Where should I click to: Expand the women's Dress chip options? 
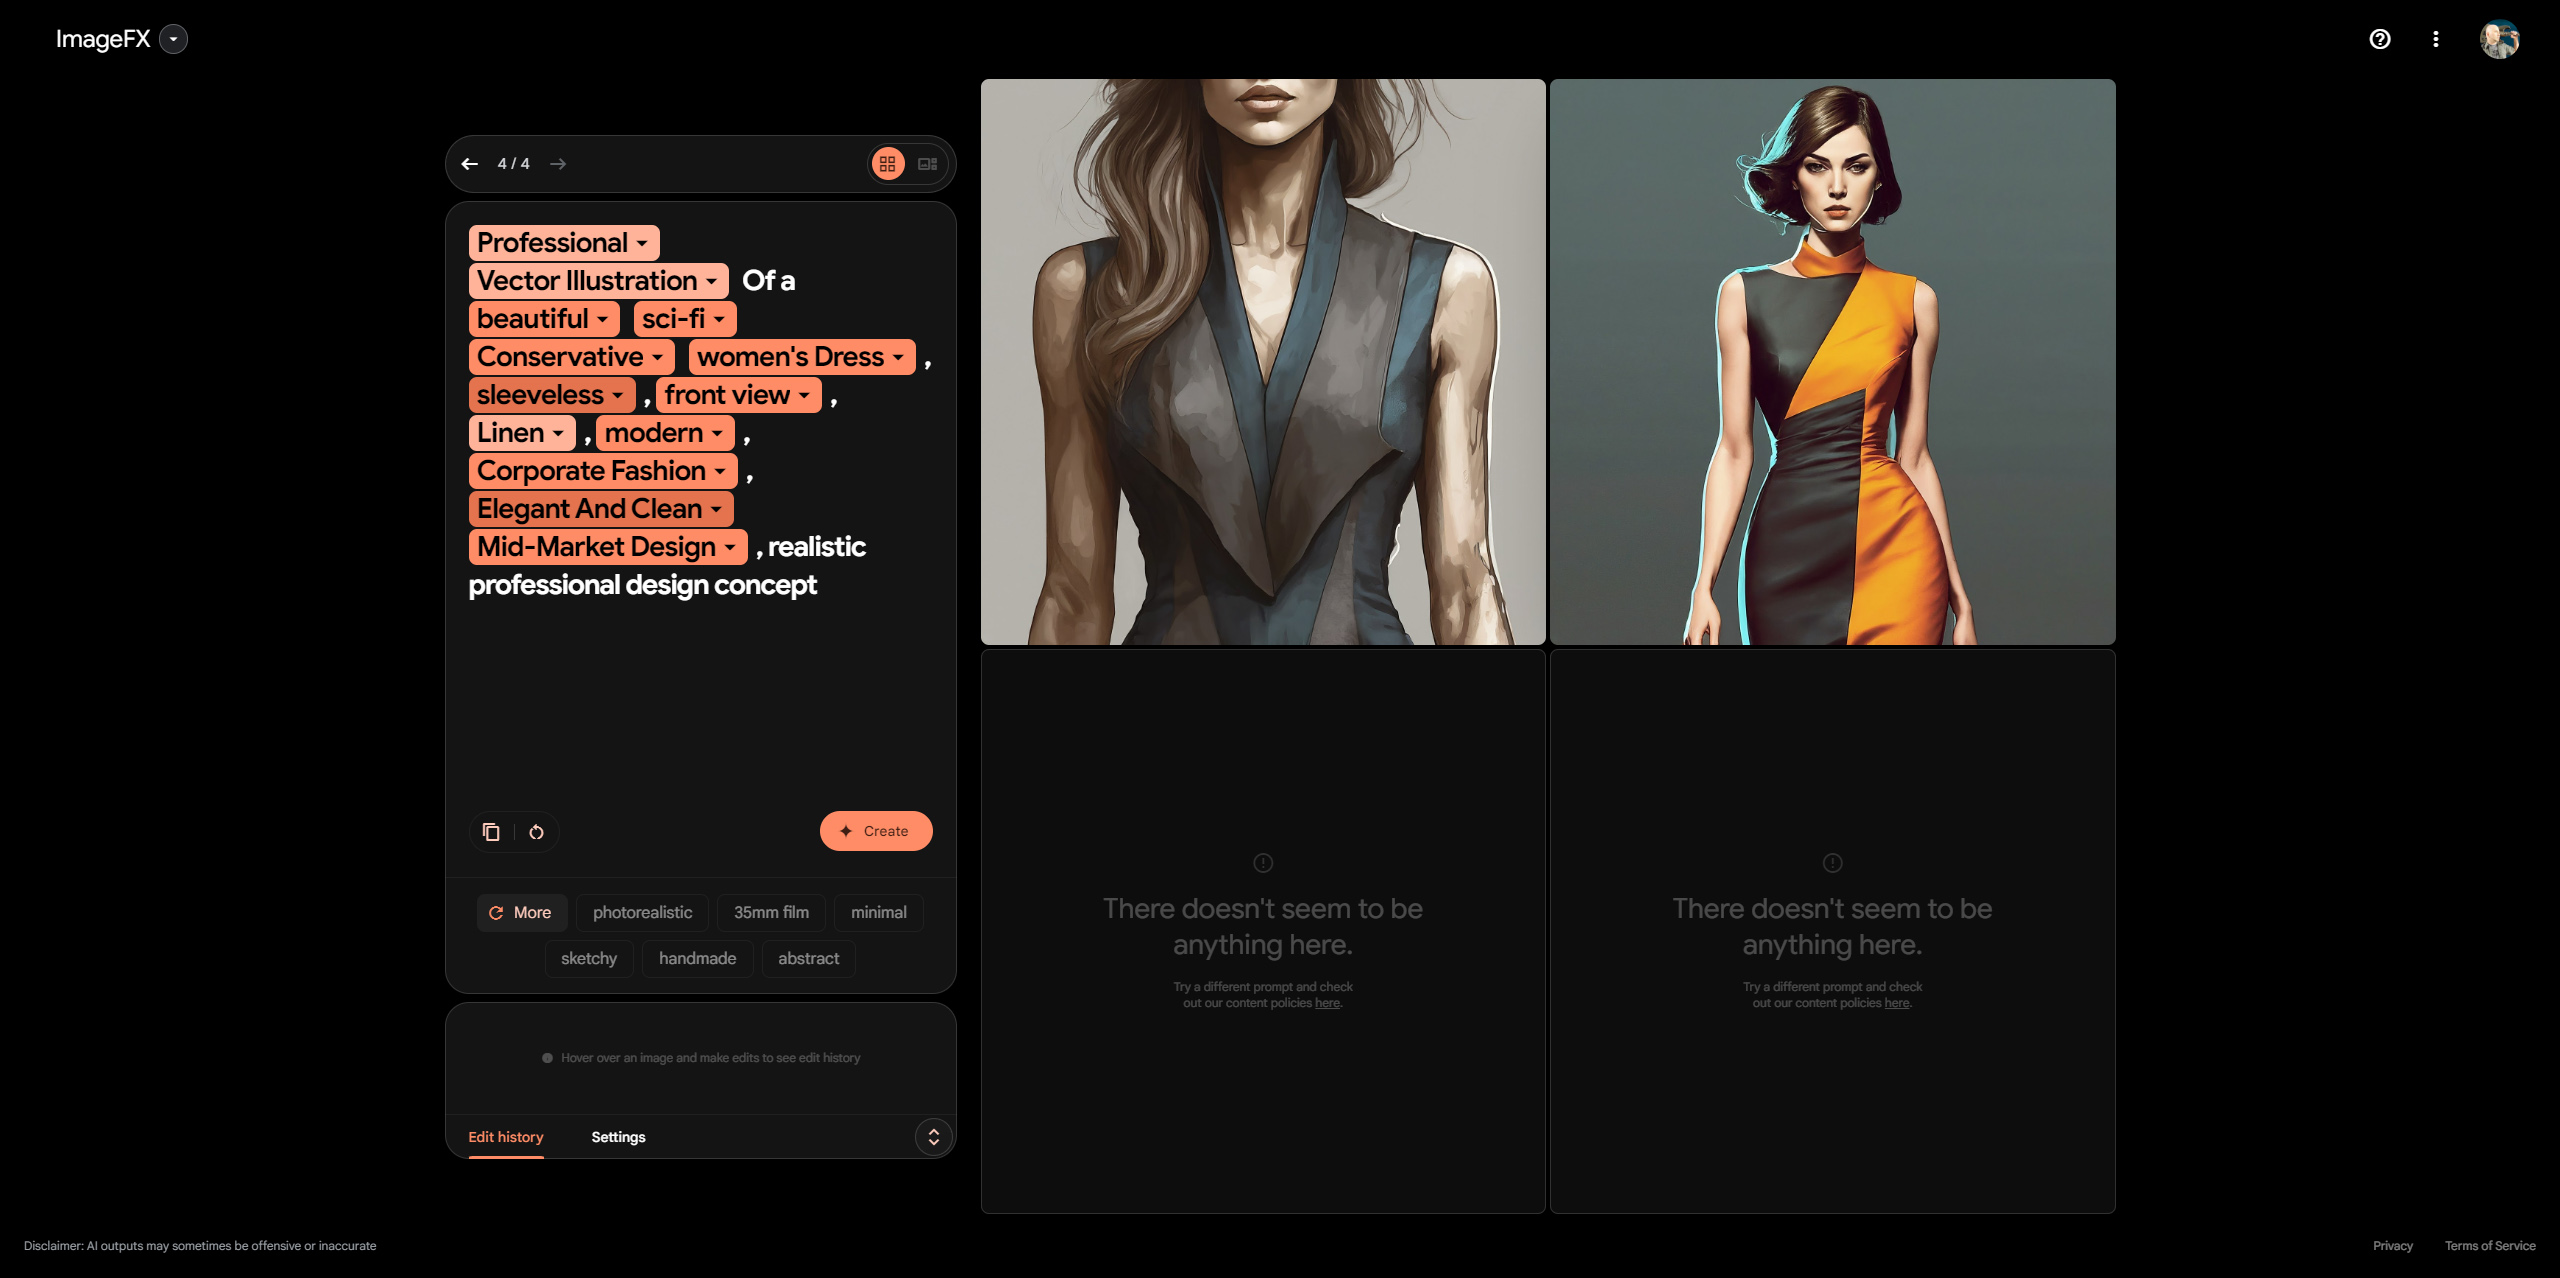[898, 356]
